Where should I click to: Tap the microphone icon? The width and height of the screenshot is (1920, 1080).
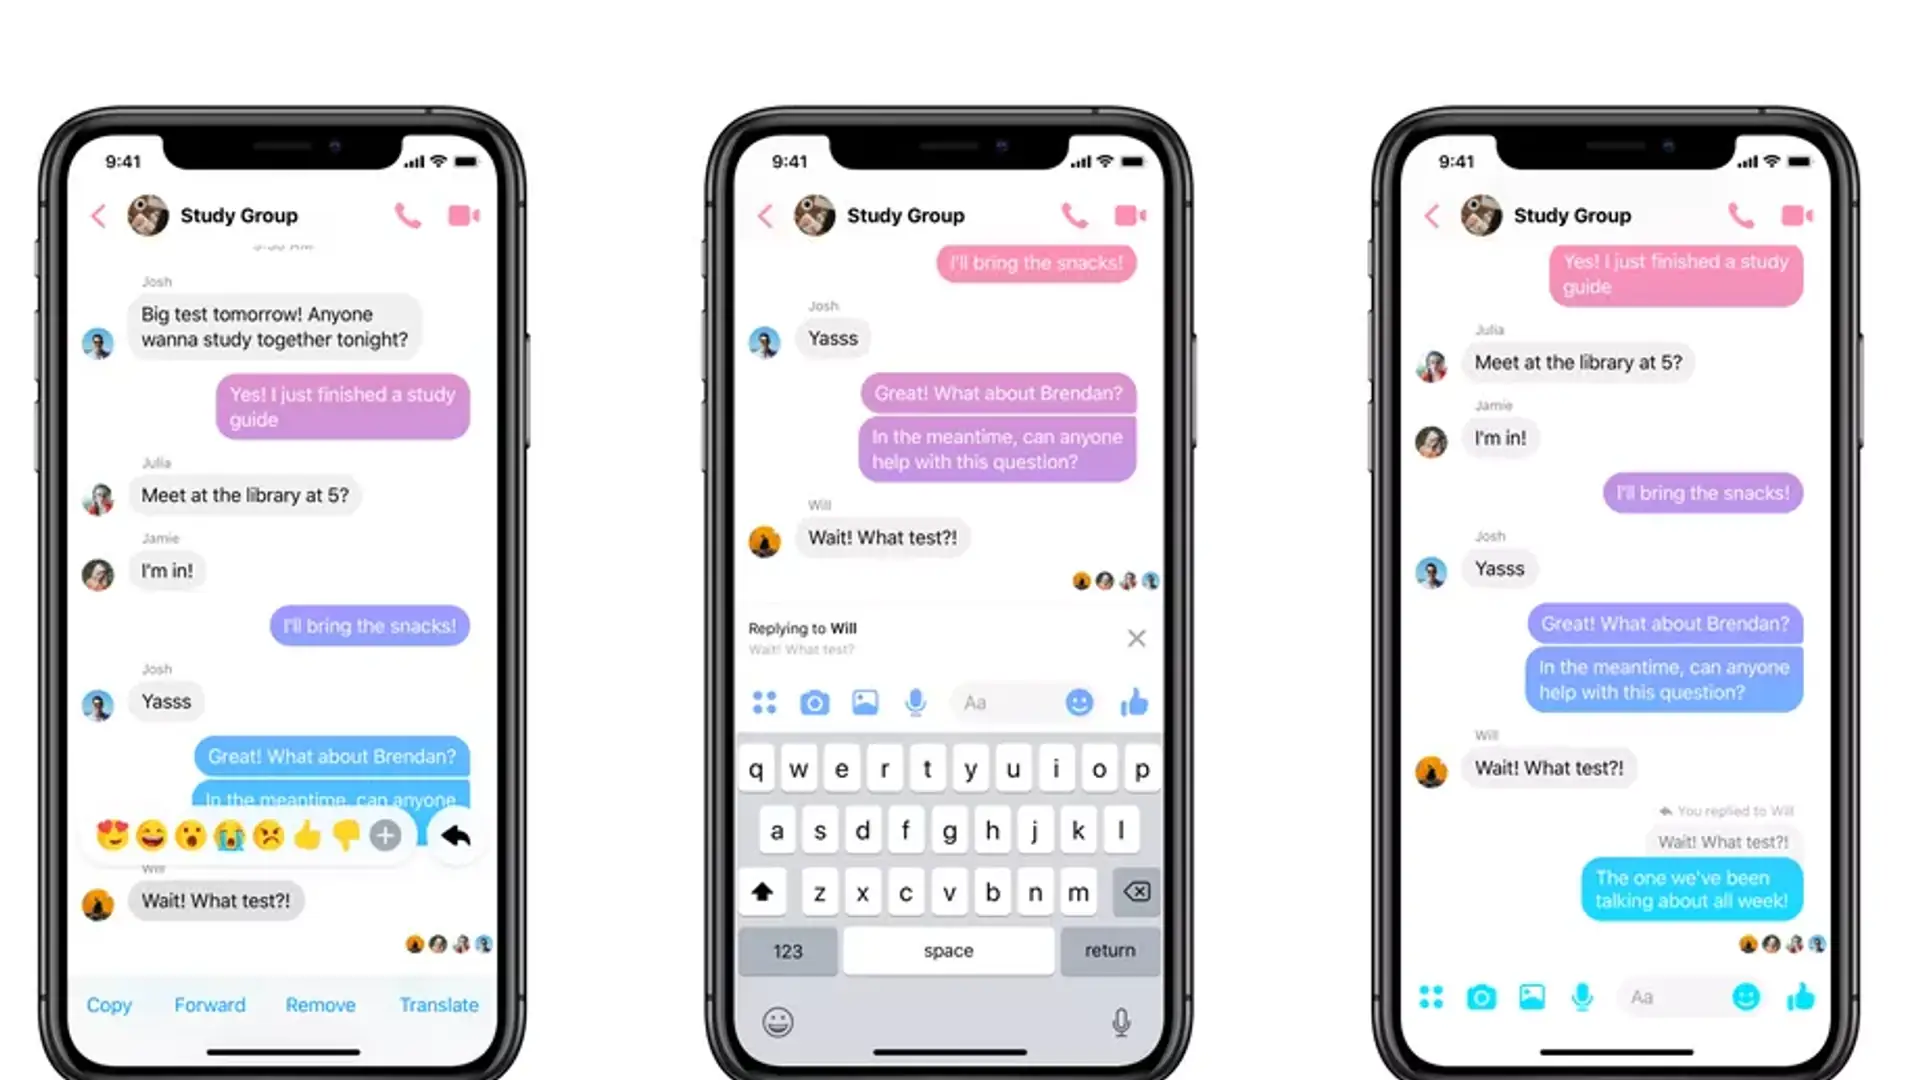click(x=914, y=702)
